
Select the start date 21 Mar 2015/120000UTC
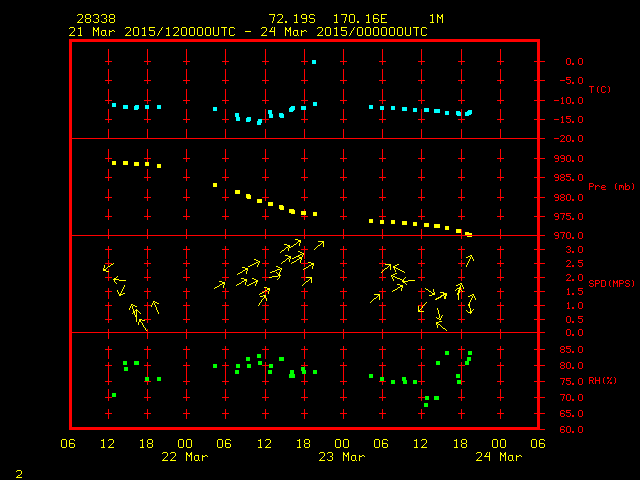[152, 31]
